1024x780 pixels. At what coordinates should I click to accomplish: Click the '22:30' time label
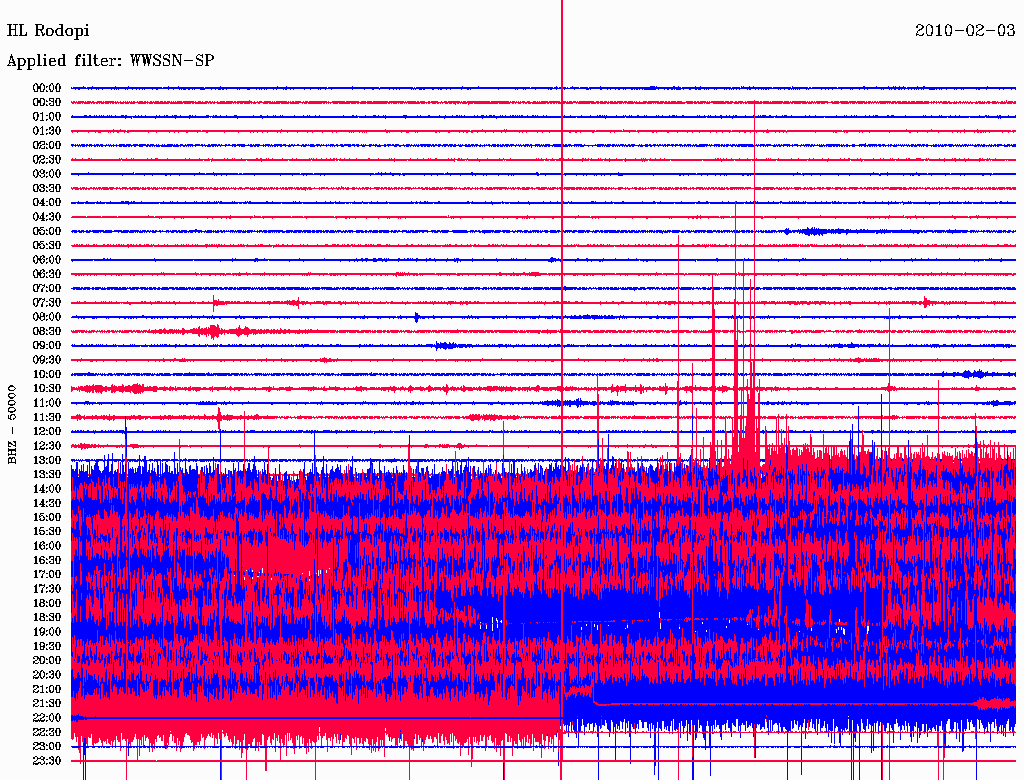coord(47,732)
